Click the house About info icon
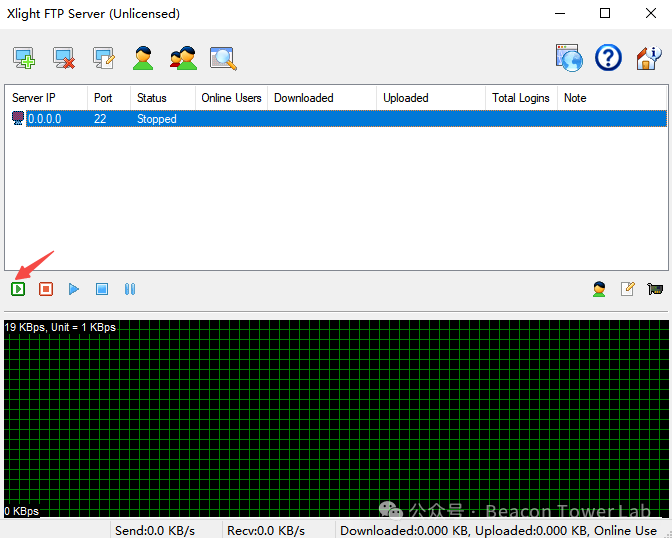 [x=648, y=58]
